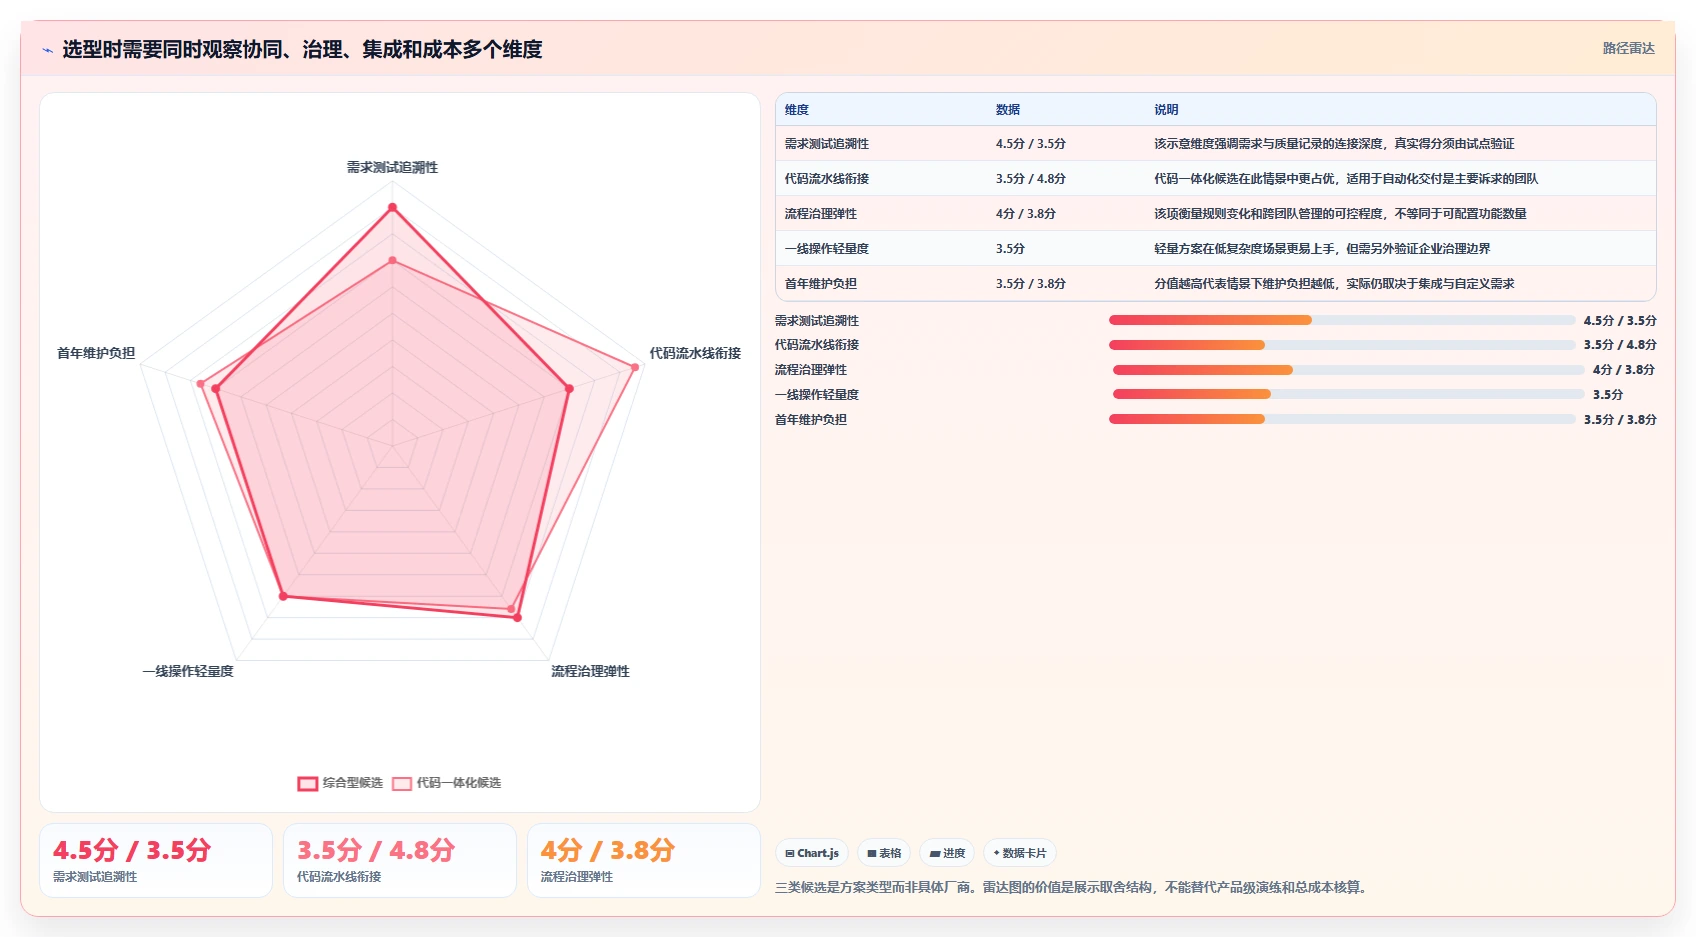
Task: Click the table value 3.5分 / 4.8分
Action: coord(1031,179)
